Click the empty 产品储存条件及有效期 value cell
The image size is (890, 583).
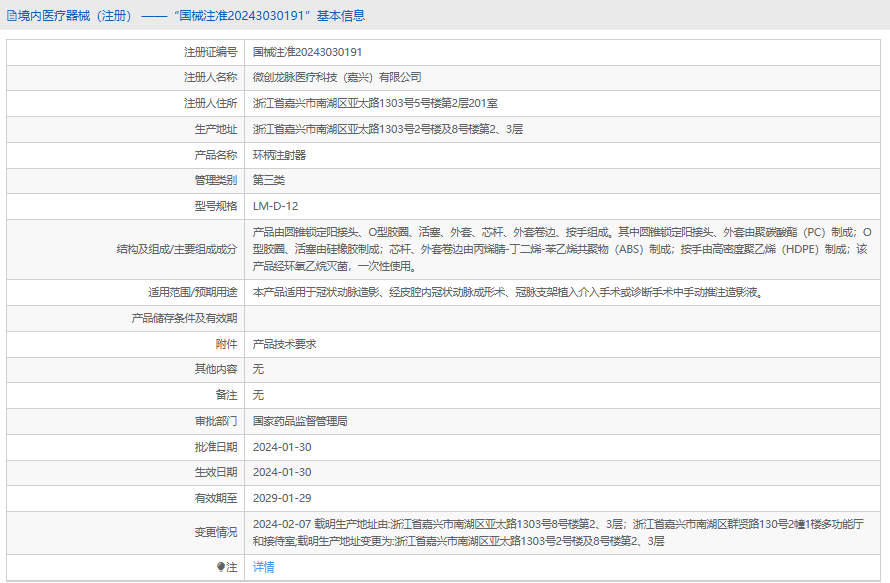point(560,318)
